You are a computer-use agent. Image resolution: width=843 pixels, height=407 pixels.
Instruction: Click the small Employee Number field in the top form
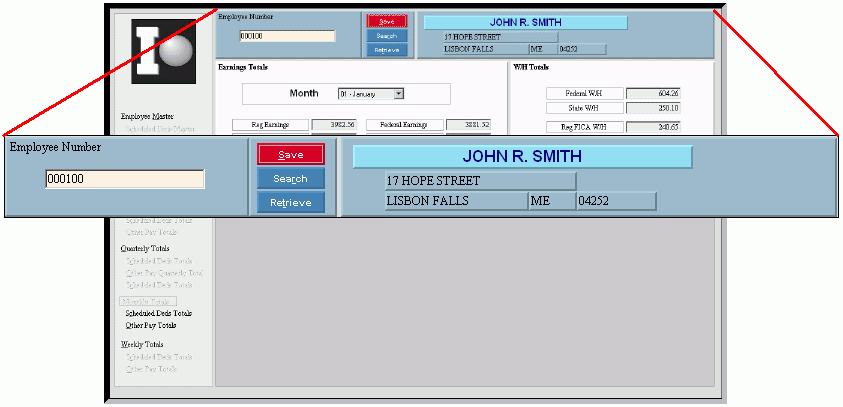coord(287,36)
